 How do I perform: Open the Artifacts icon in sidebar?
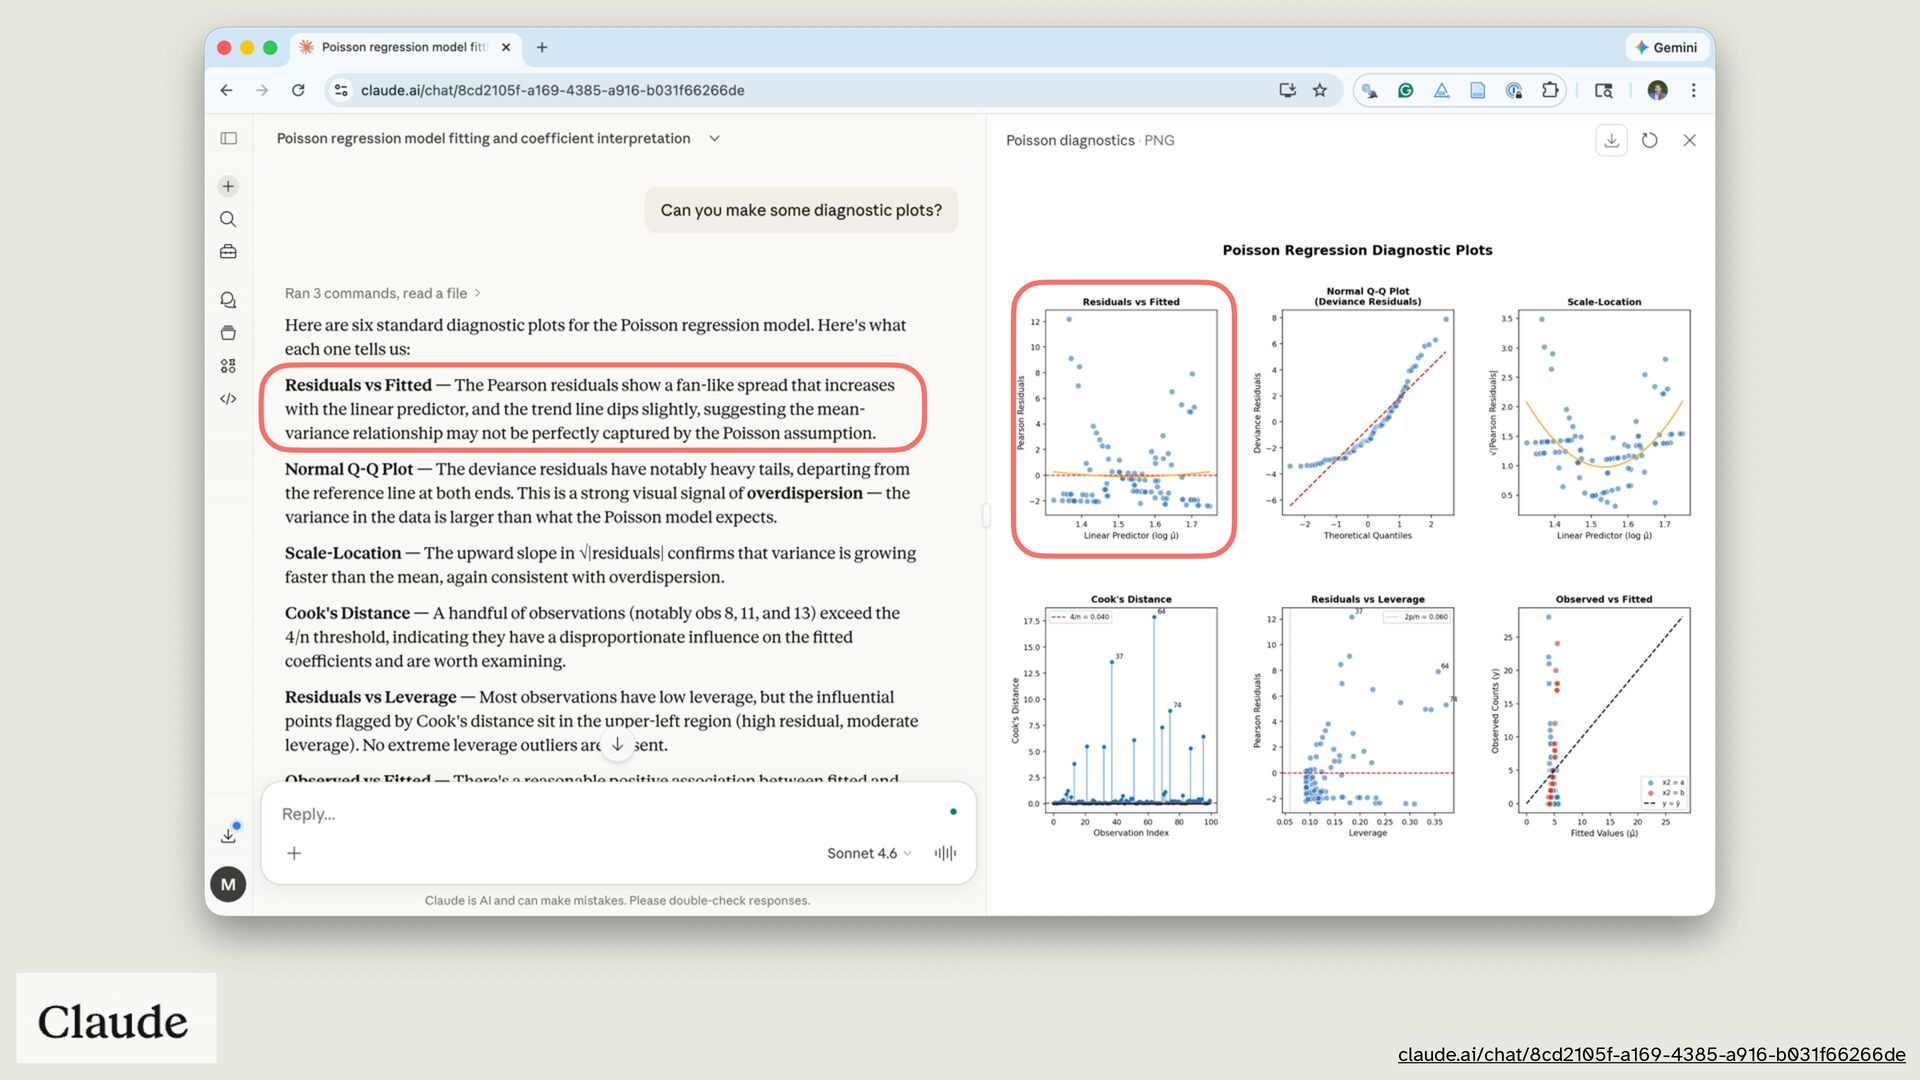point(228,366)
